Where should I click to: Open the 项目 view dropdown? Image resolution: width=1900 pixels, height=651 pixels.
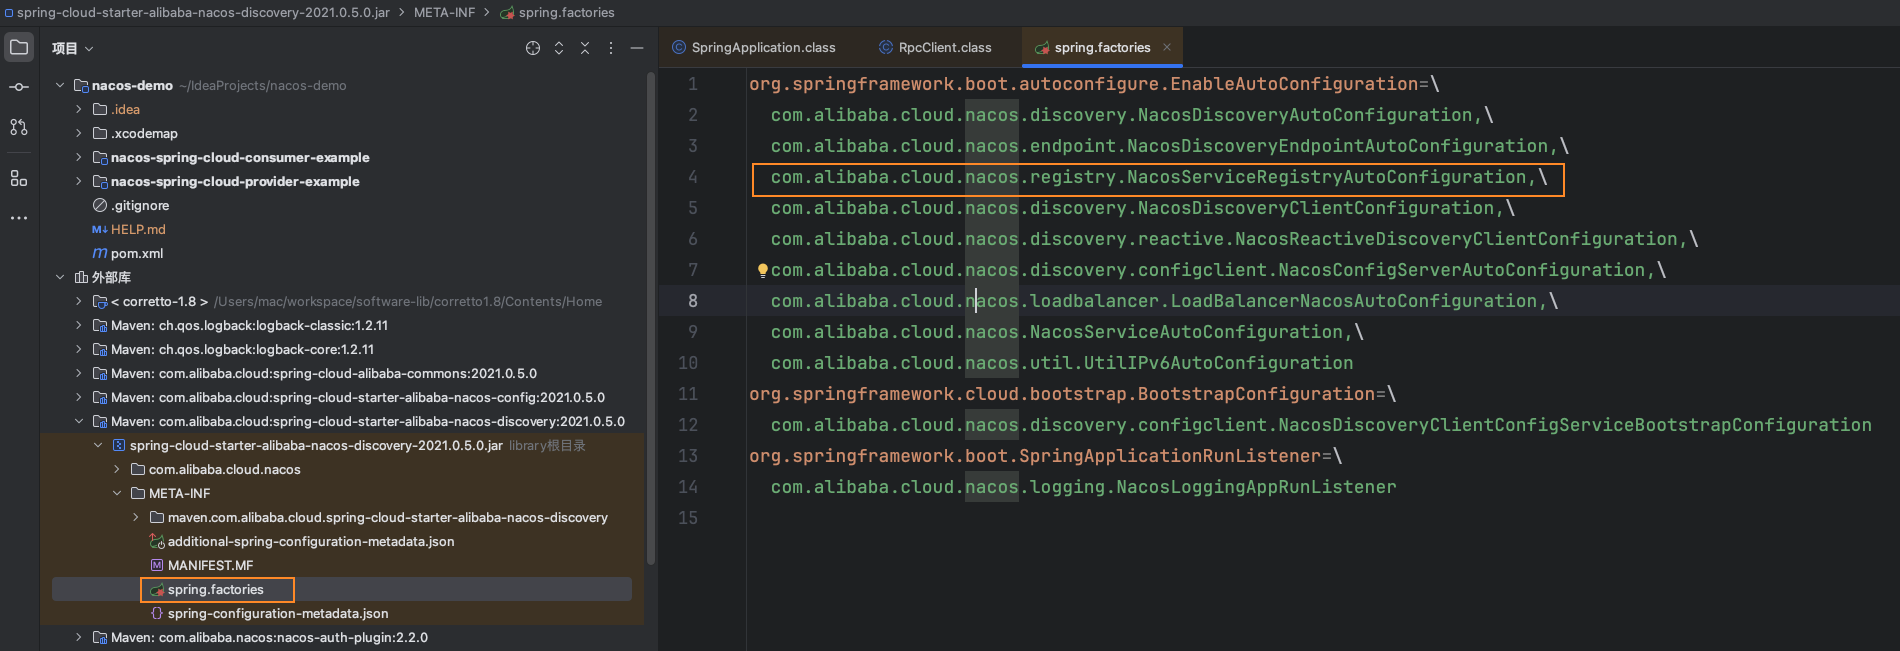click(72, 48)
